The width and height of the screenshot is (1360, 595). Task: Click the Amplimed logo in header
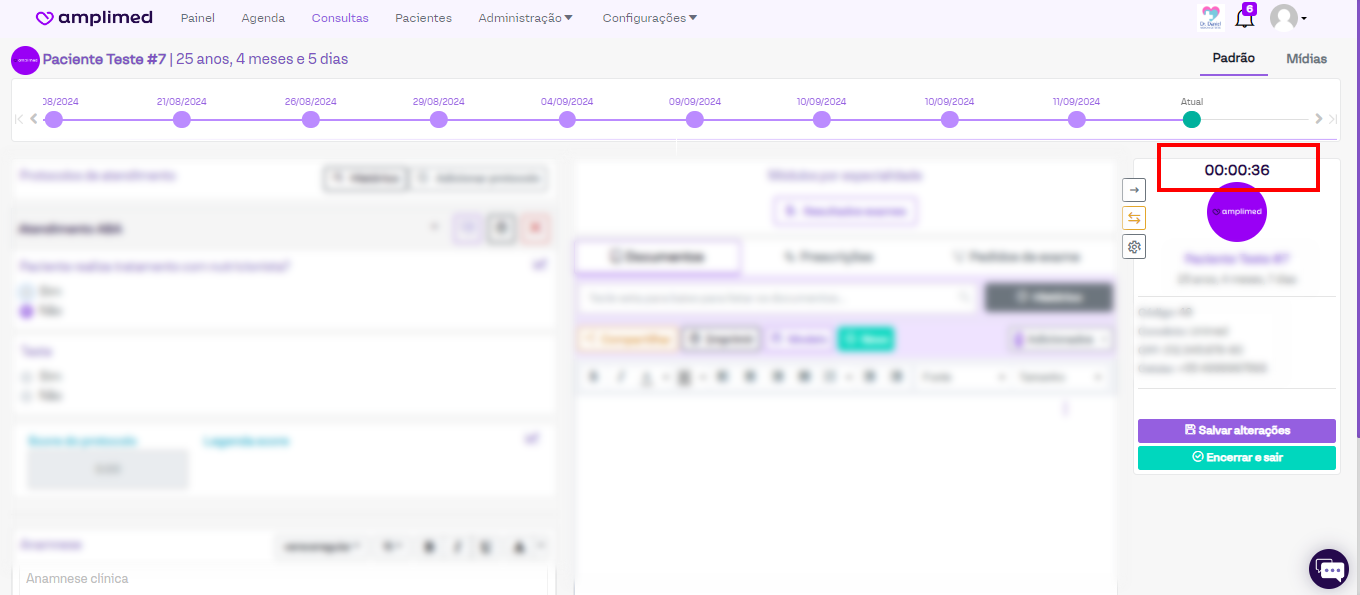point(94,18)
